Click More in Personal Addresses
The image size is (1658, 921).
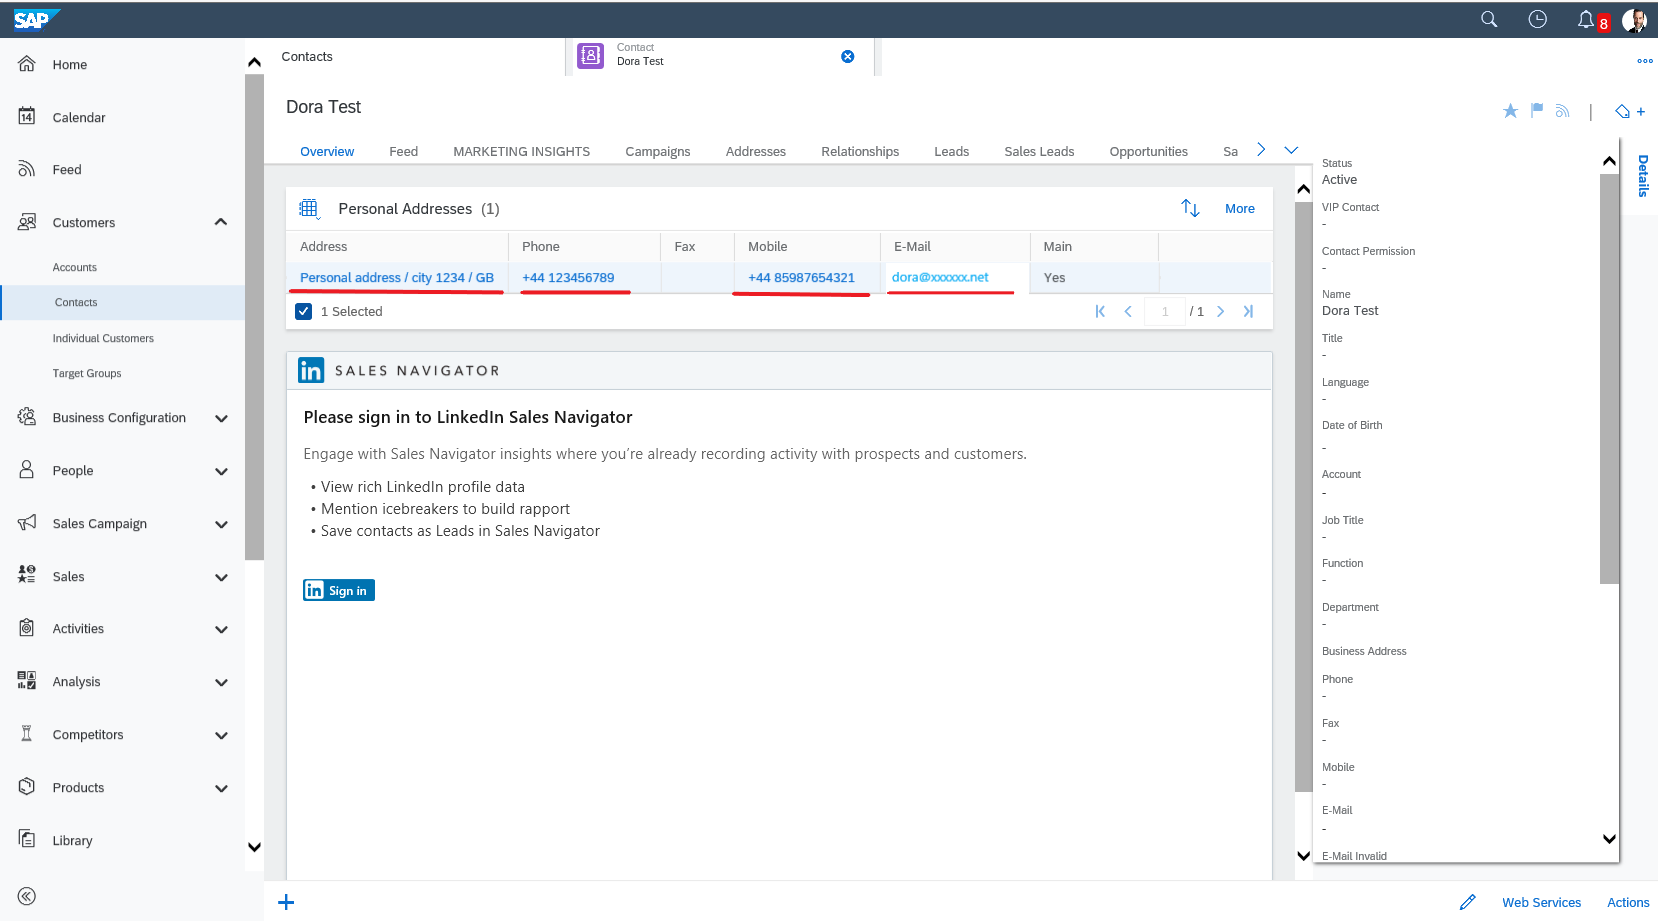pyautogui.click(x=1240, y=208)
